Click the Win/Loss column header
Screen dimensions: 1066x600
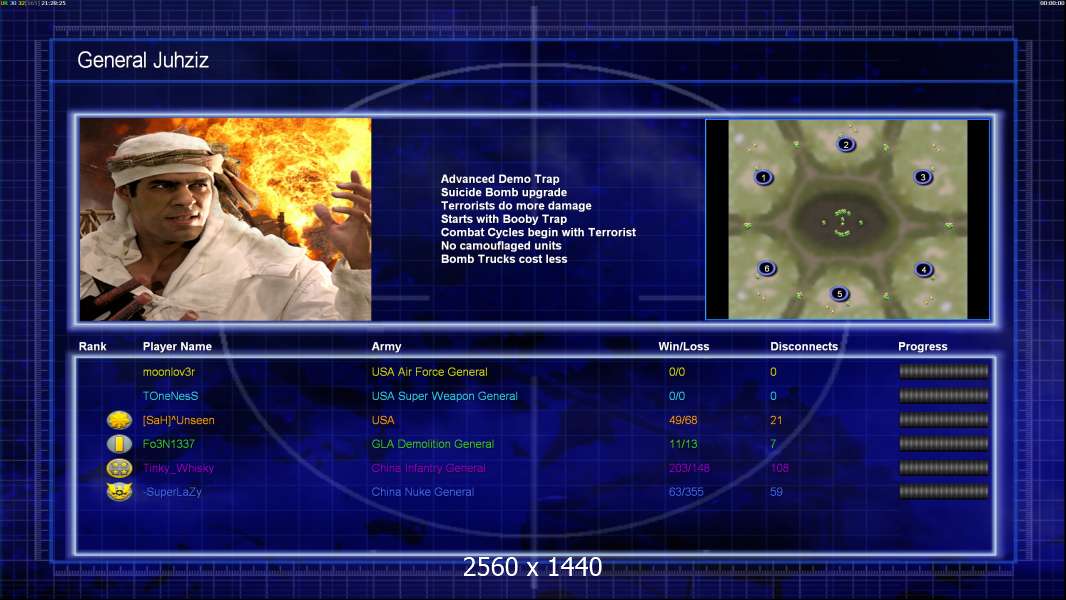pos(683,347)
